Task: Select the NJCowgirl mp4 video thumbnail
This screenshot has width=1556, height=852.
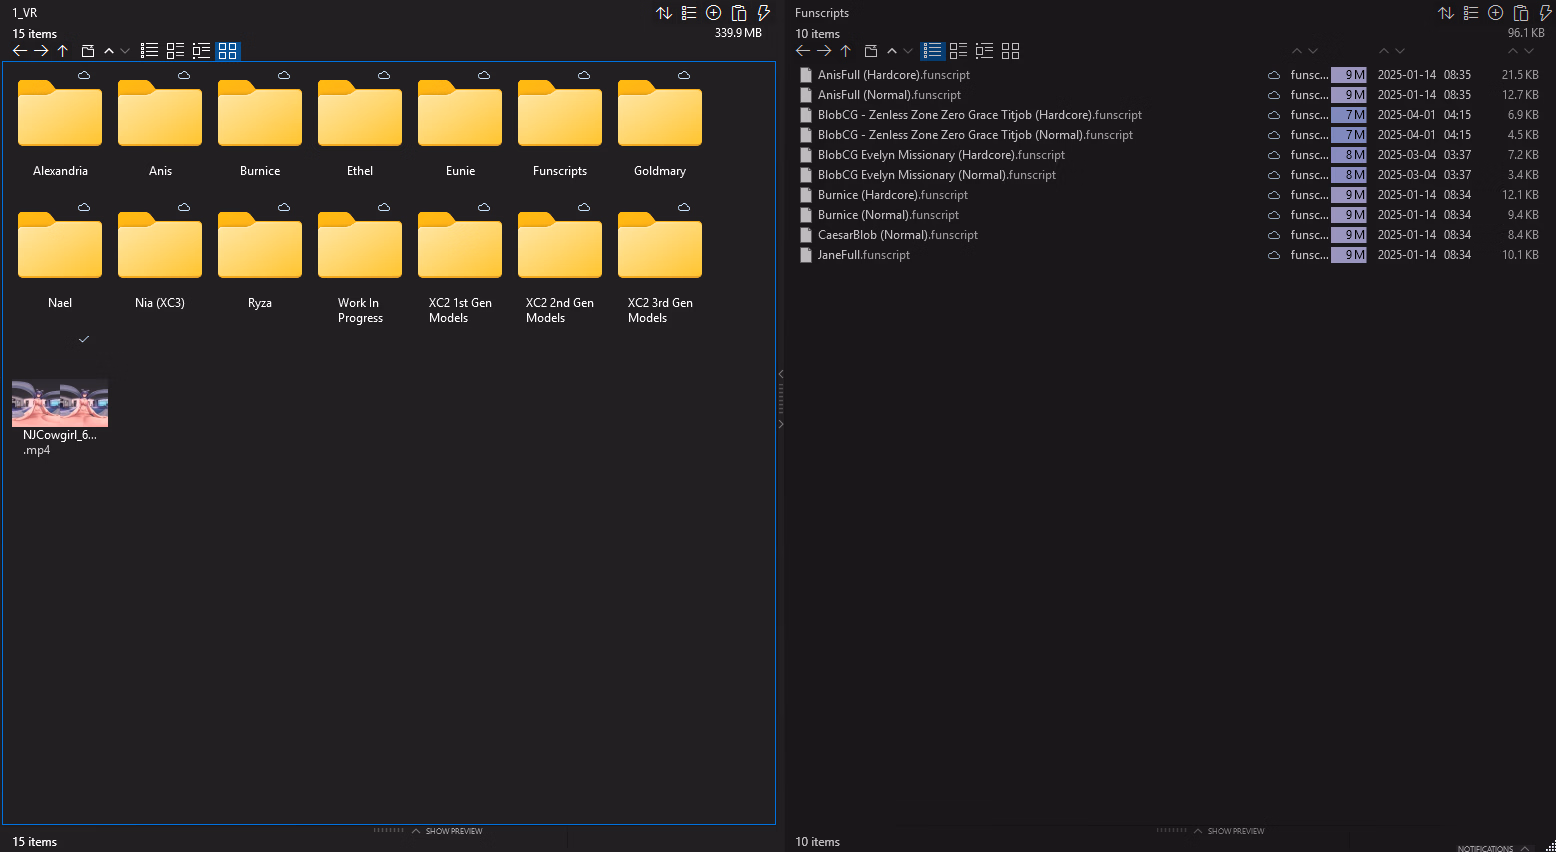Action: point(60,403)
